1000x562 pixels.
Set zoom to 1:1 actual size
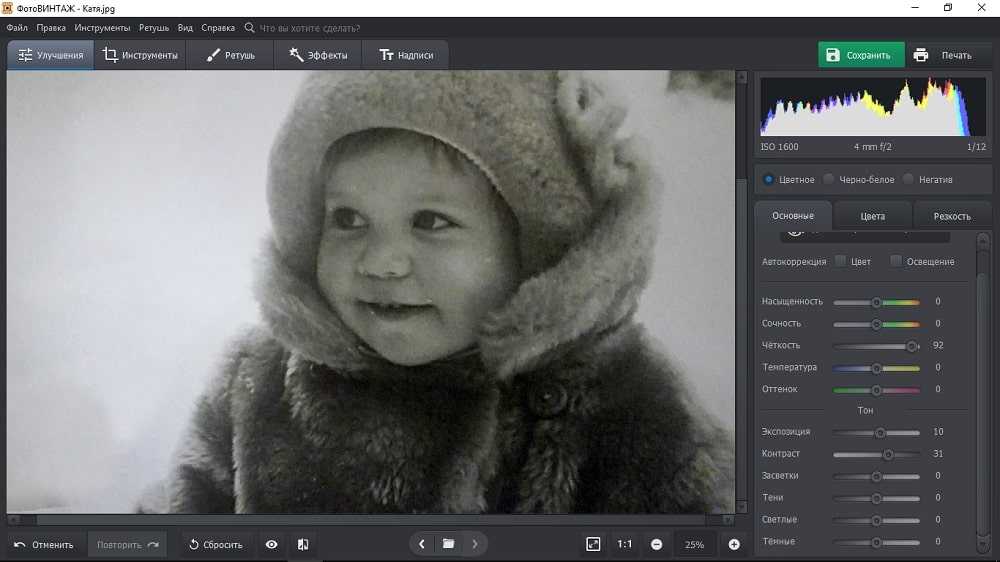625,544
